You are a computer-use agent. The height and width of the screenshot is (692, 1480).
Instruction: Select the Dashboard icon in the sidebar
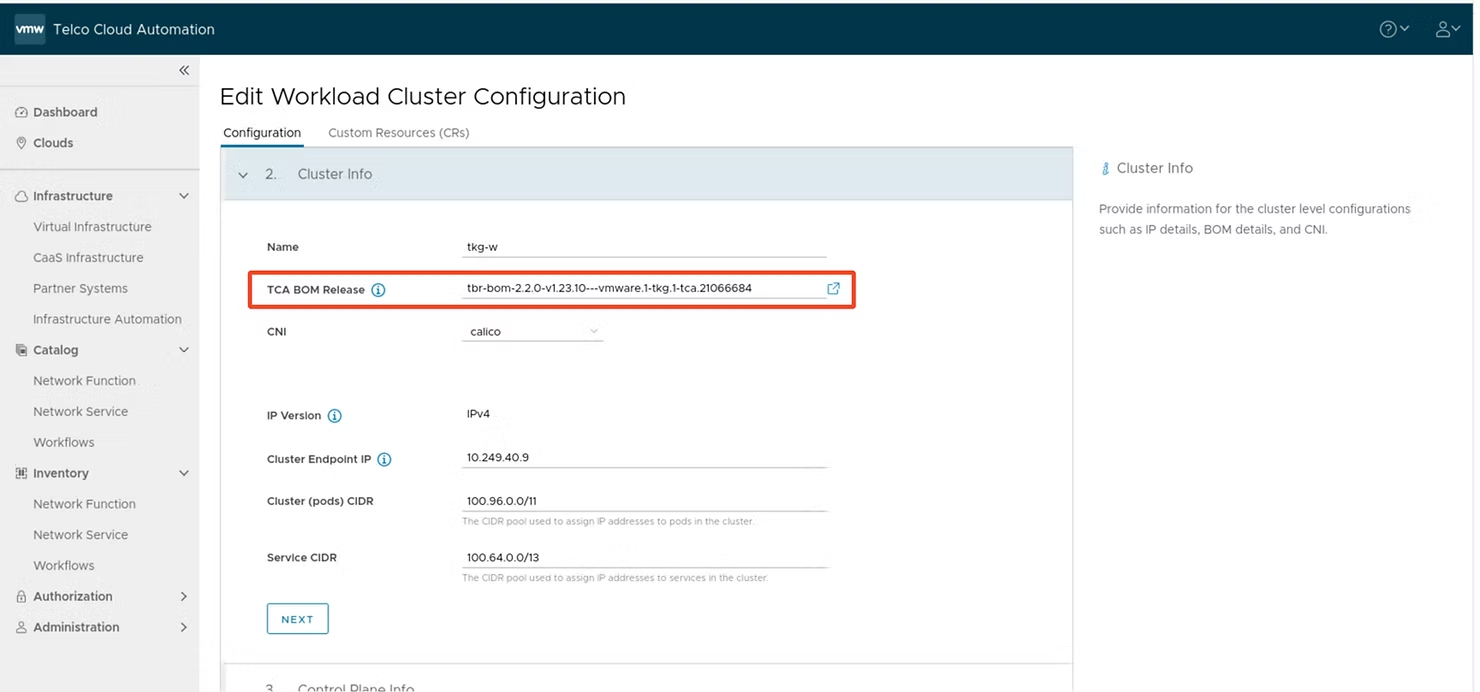[22, 111]
